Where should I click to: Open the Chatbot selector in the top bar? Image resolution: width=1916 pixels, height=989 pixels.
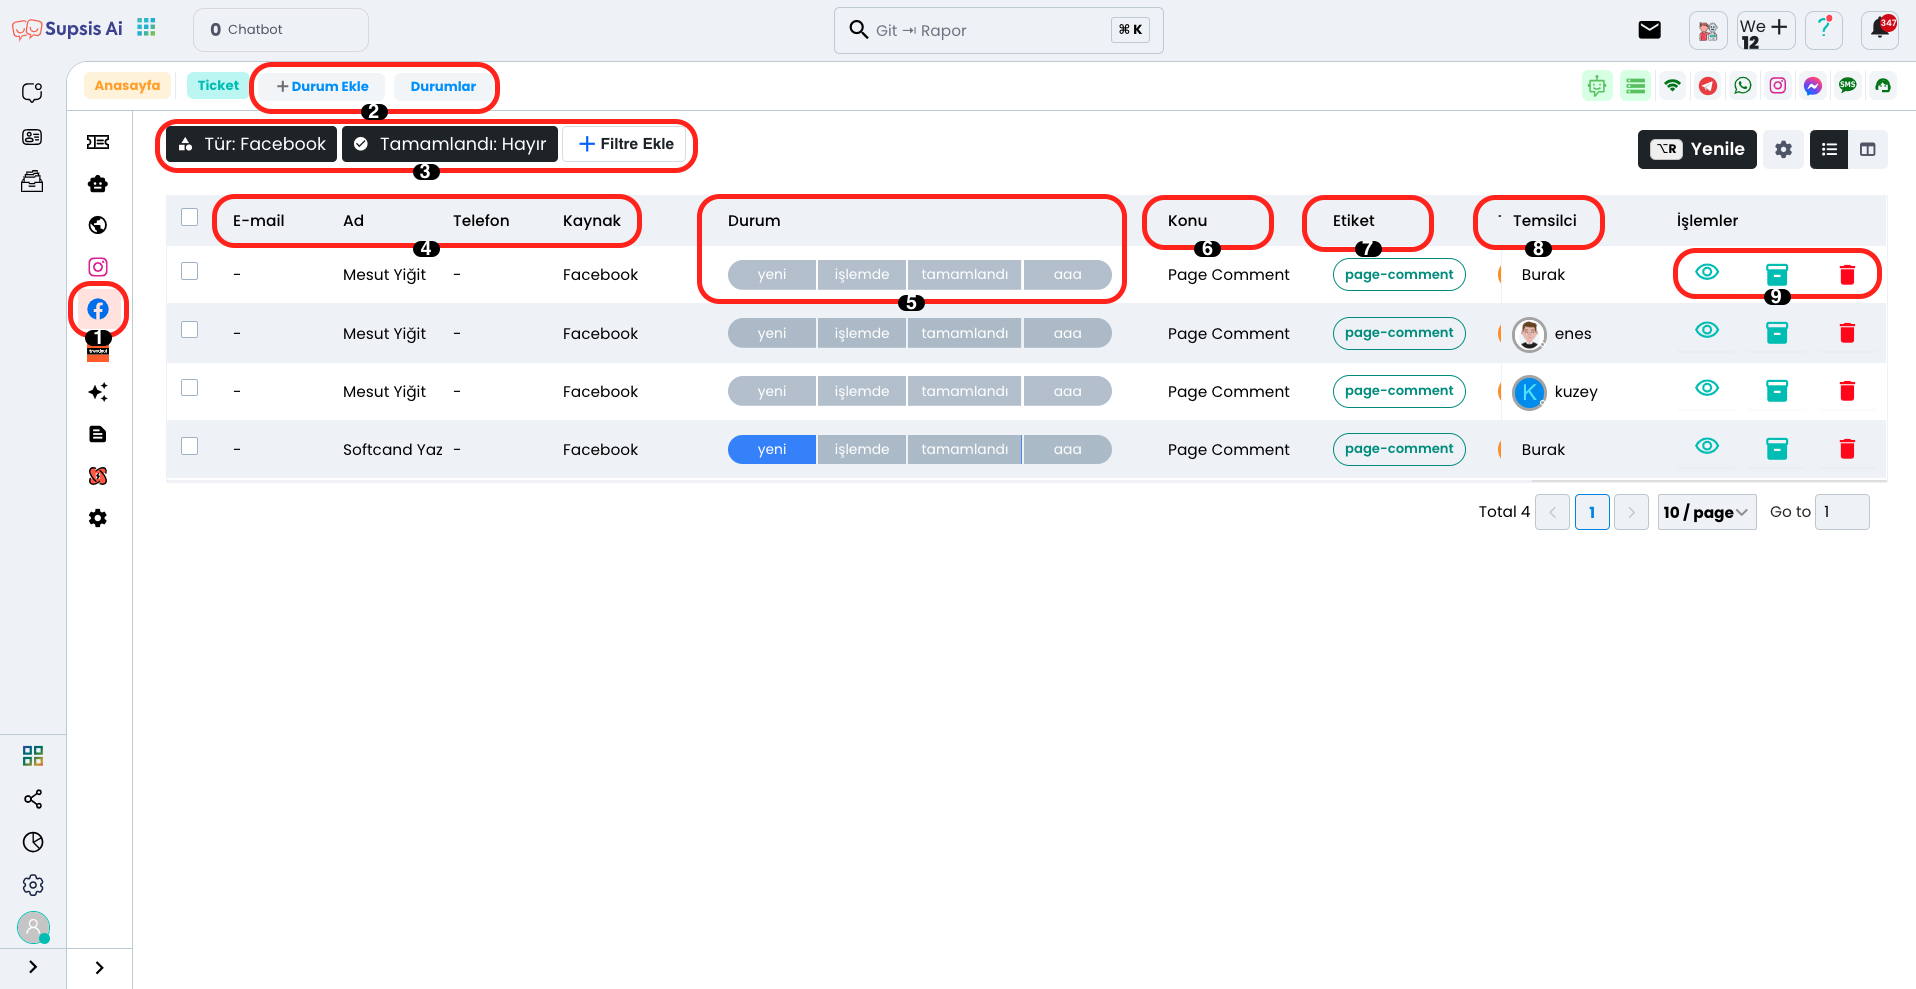coord(281,30)
